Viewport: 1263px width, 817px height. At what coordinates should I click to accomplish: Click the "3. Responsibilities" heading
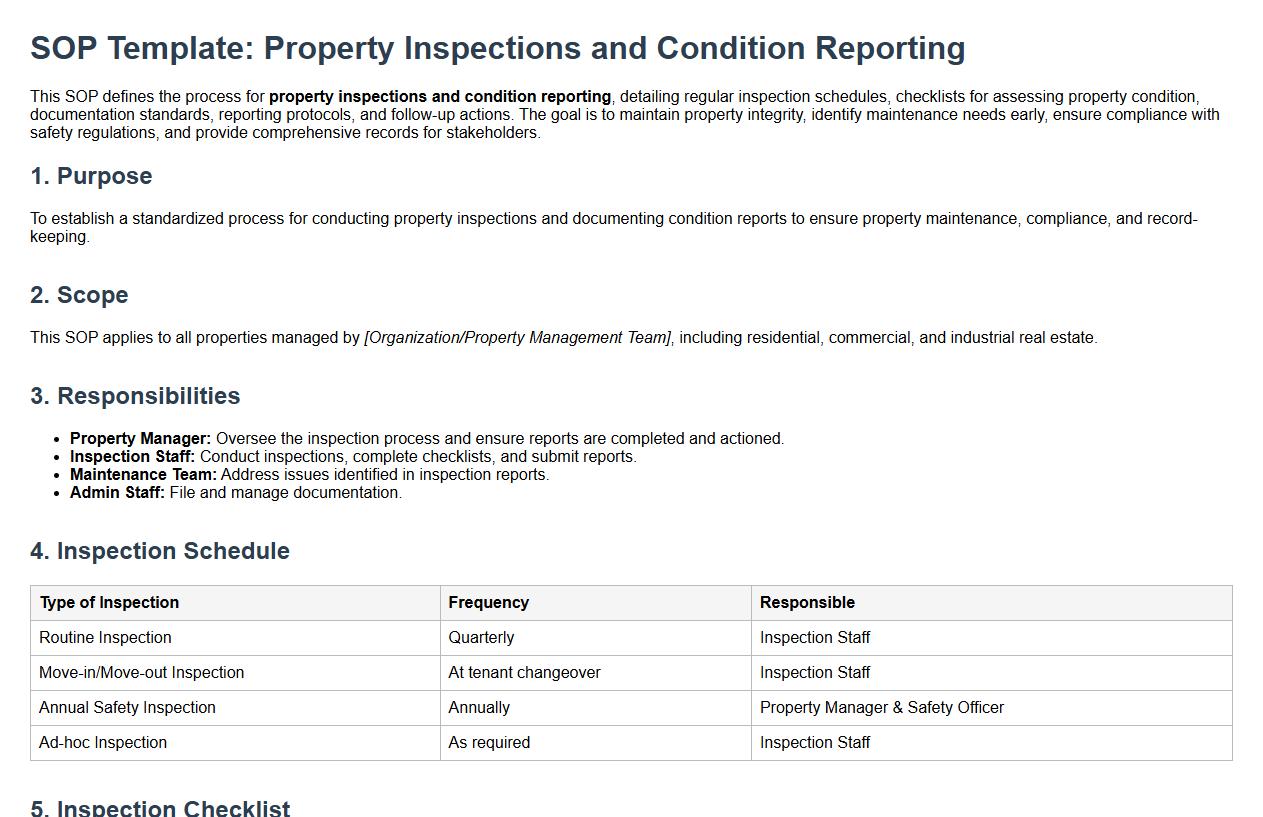coord(135,396)
